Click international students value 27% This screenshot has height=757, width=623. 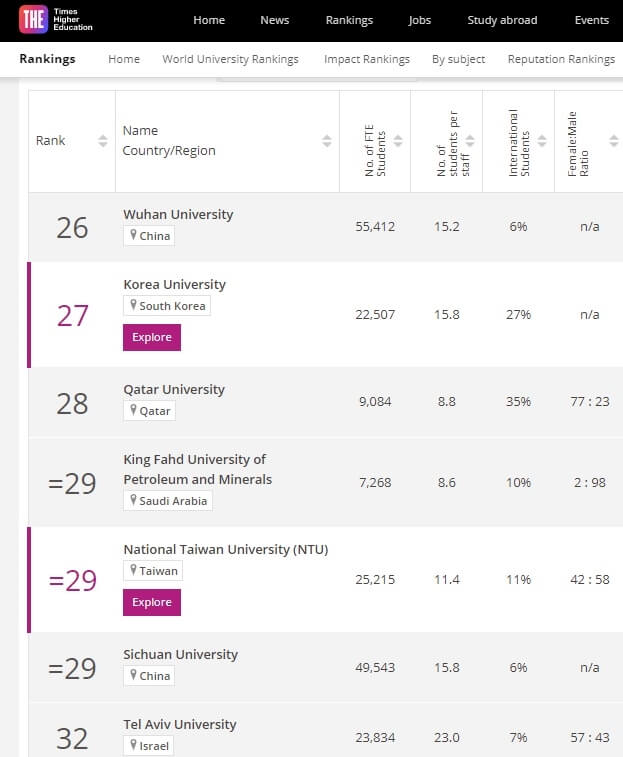518,314
